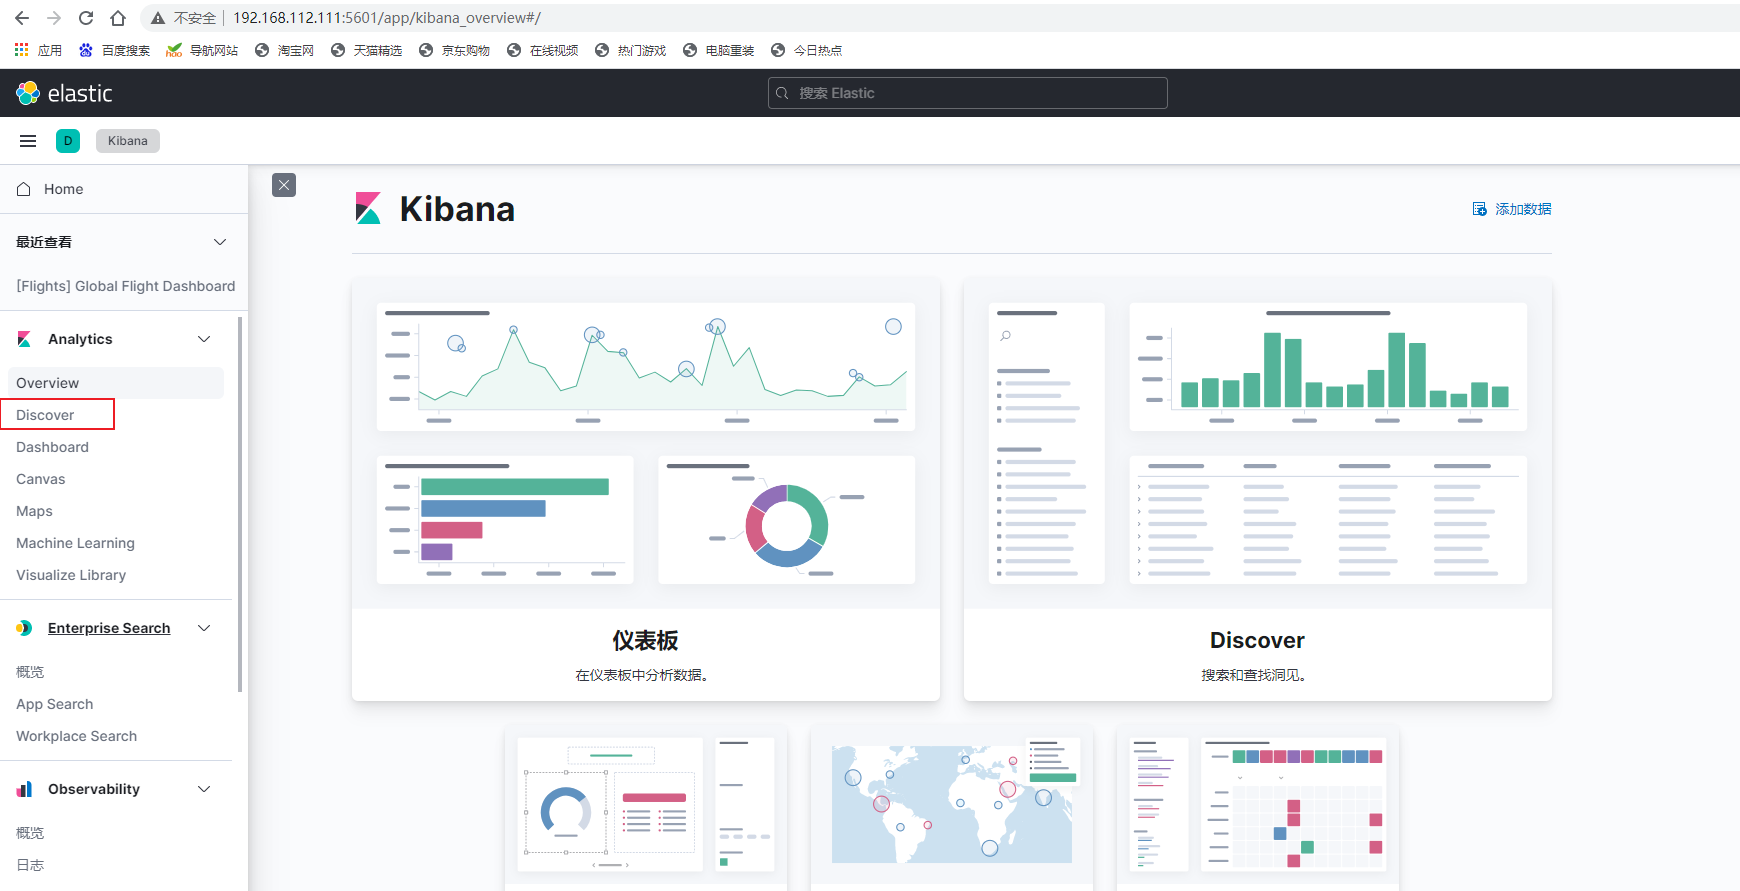Open the 京东购物 bookmark

coord(454,50)
